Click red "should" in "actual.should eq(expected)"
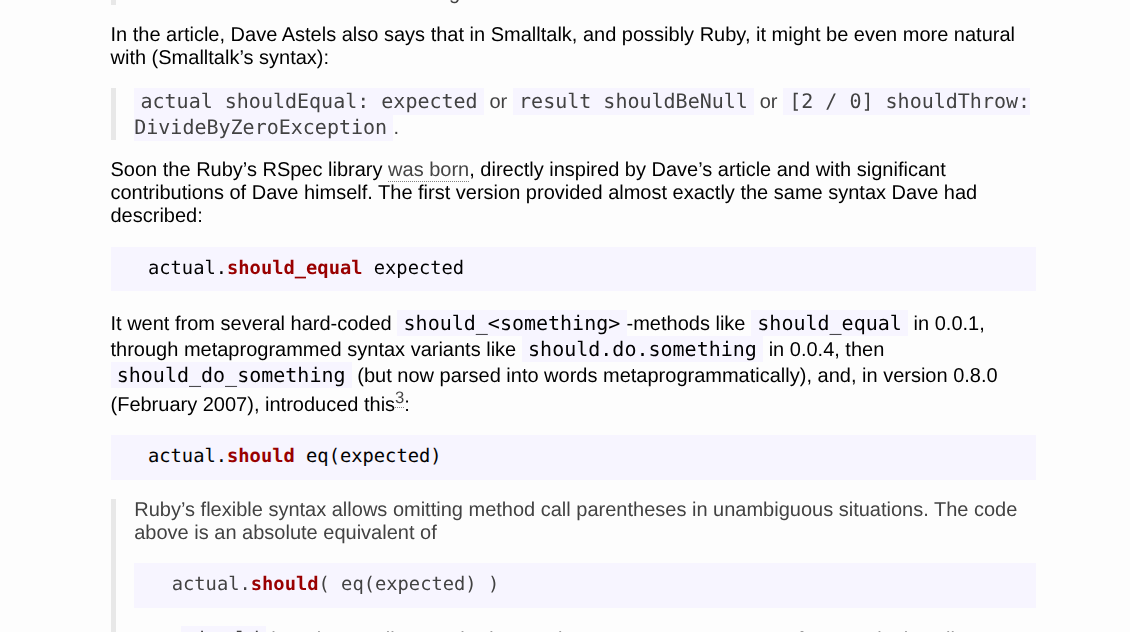The width and height of the screenshot is (1130, 632). 260,456
